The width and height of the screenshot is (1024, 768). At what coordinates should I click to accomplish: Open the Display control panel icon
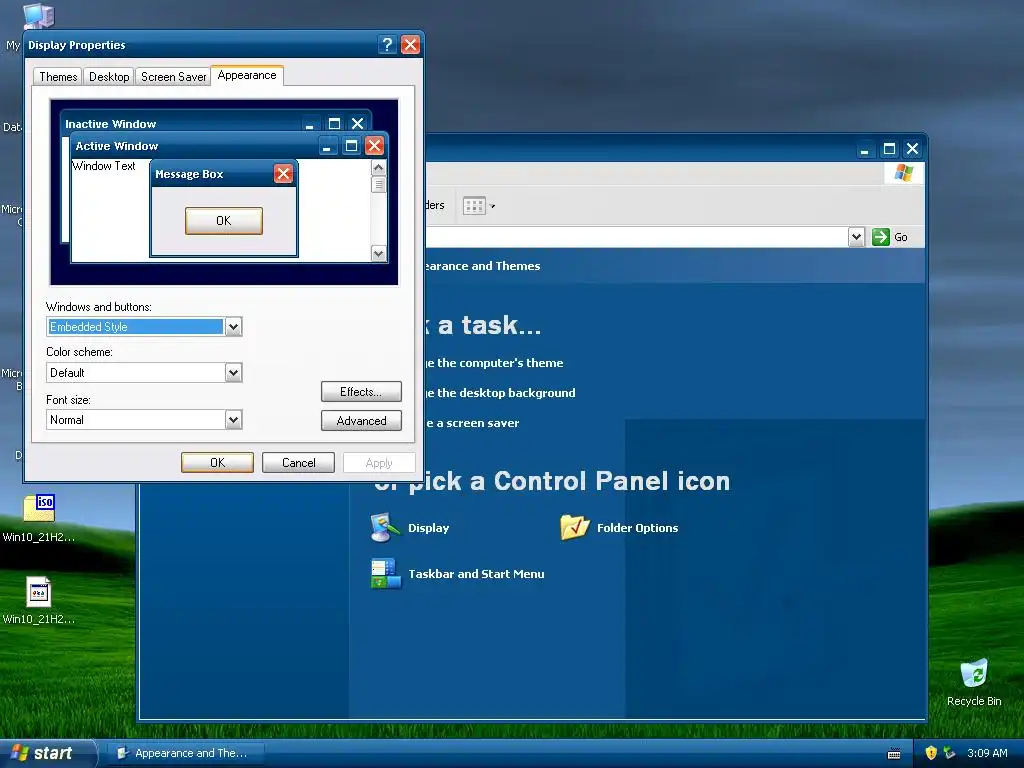coord(410,528)
